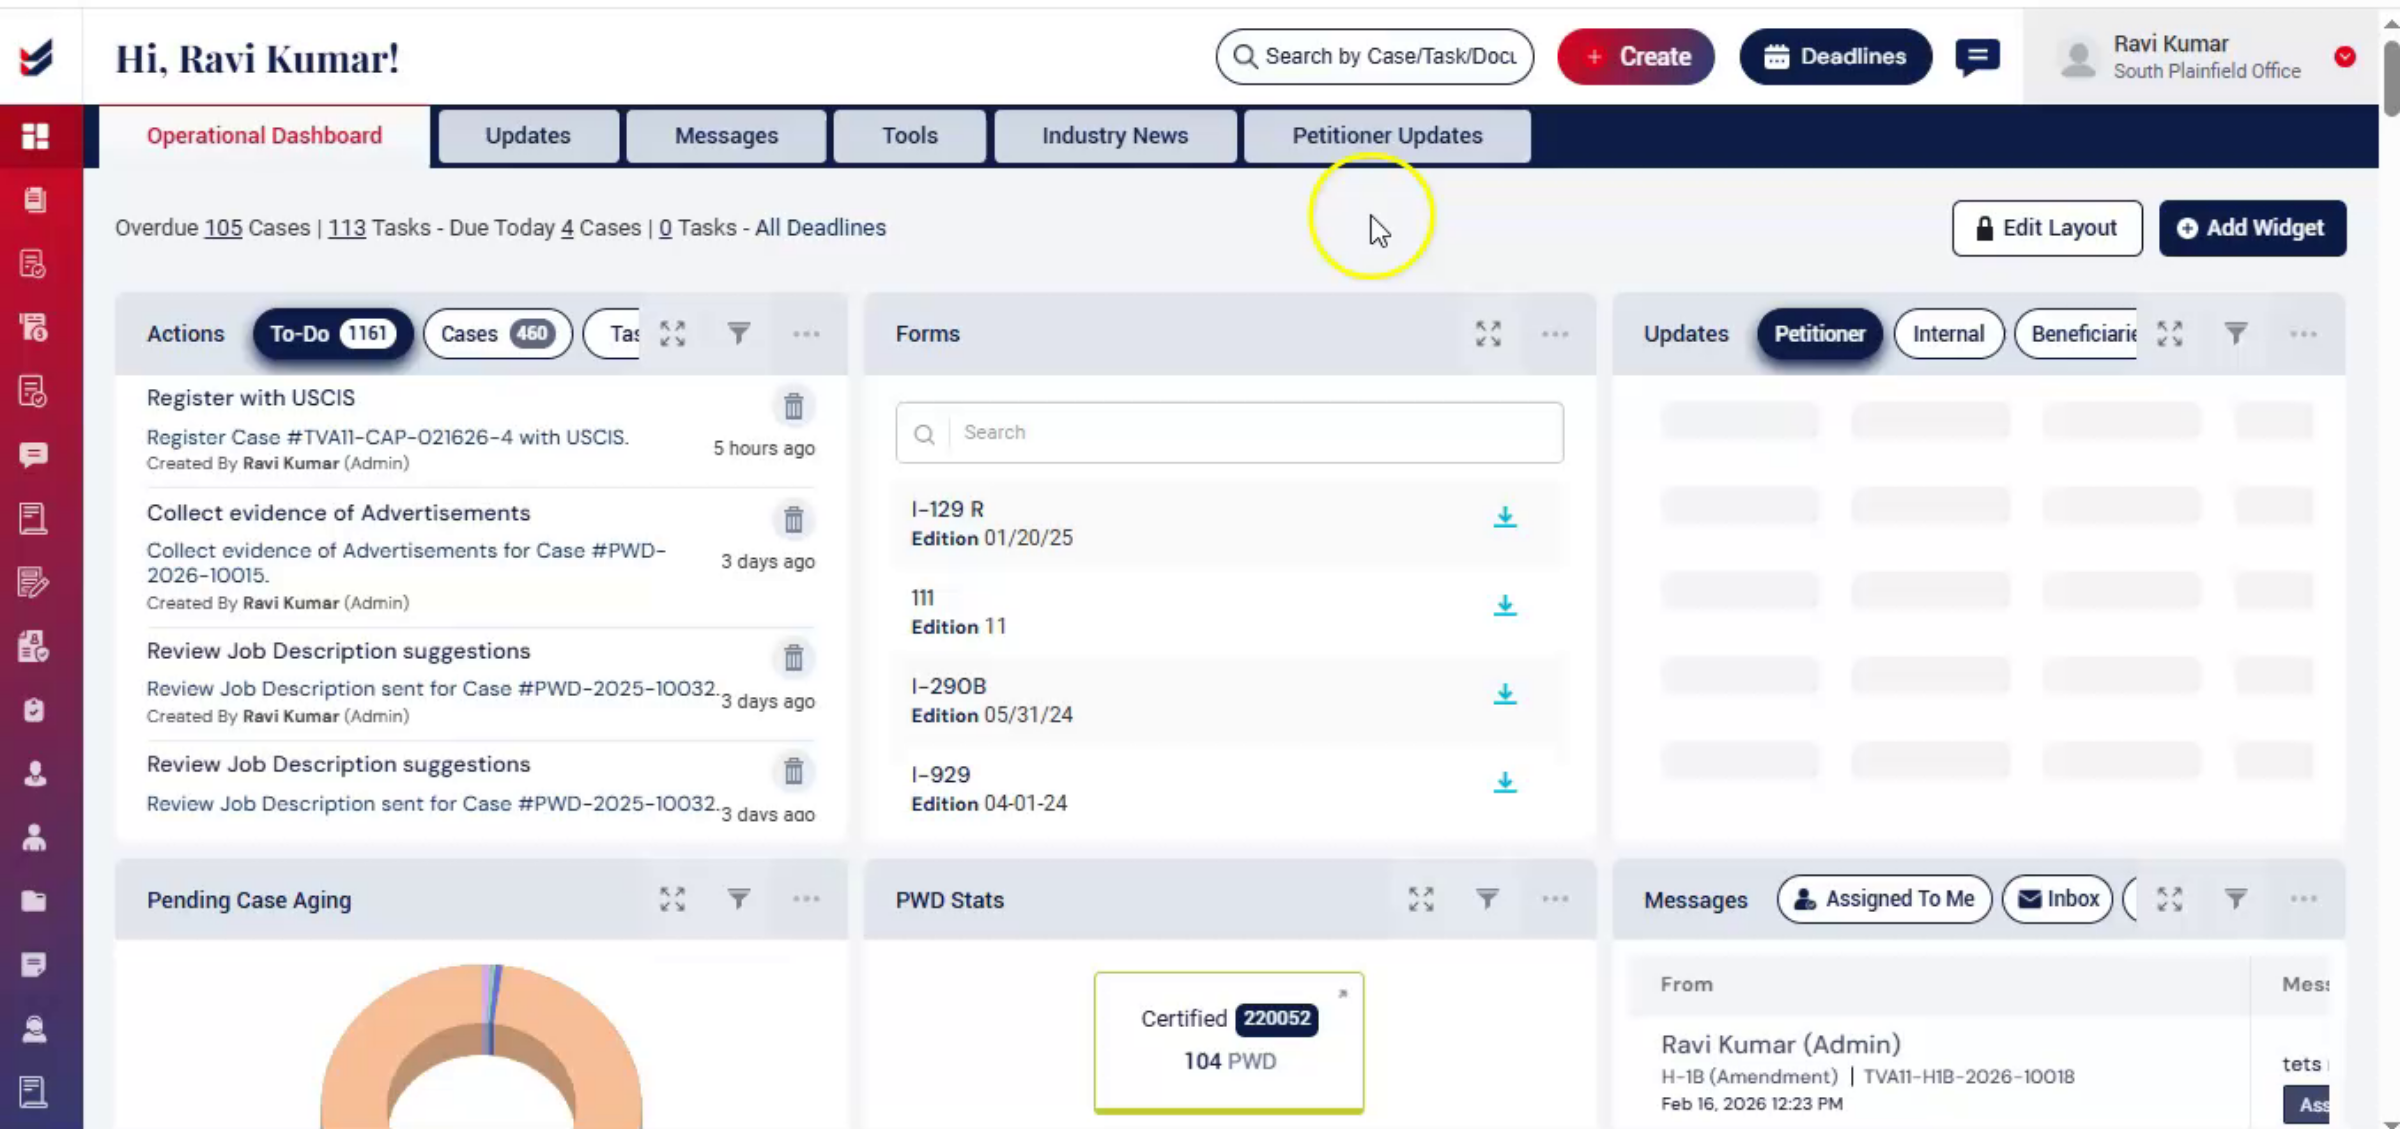Expand Pending Case Aging widget fullscreen
Viewport: 2400px width, 1129px height.
673,899
